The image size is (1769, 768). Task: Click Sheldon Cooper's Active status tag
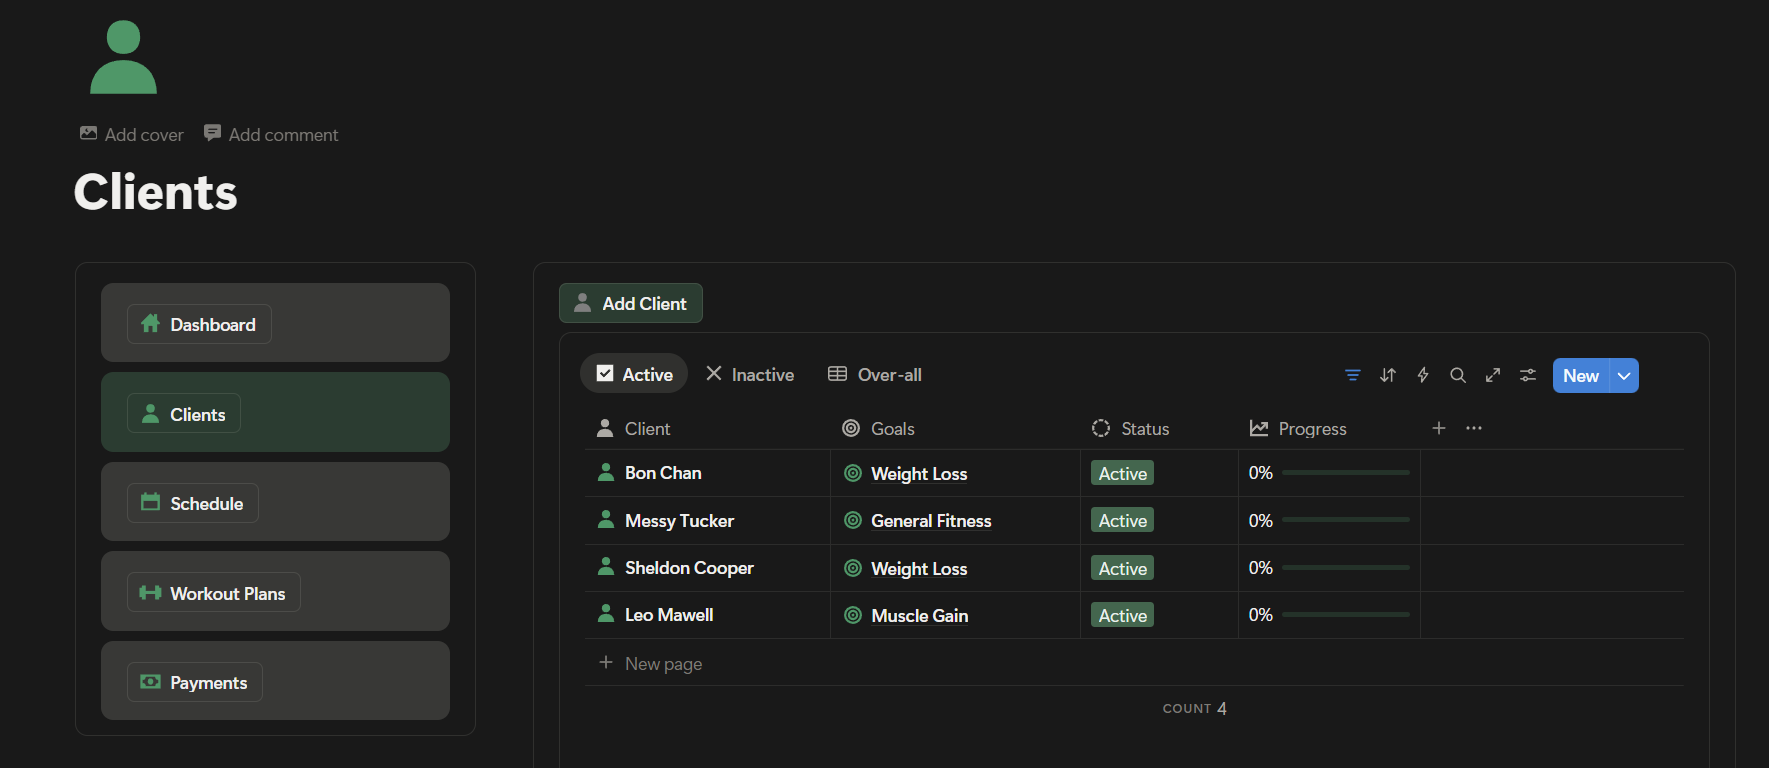pyautogui.click(x=1122, y=568)
